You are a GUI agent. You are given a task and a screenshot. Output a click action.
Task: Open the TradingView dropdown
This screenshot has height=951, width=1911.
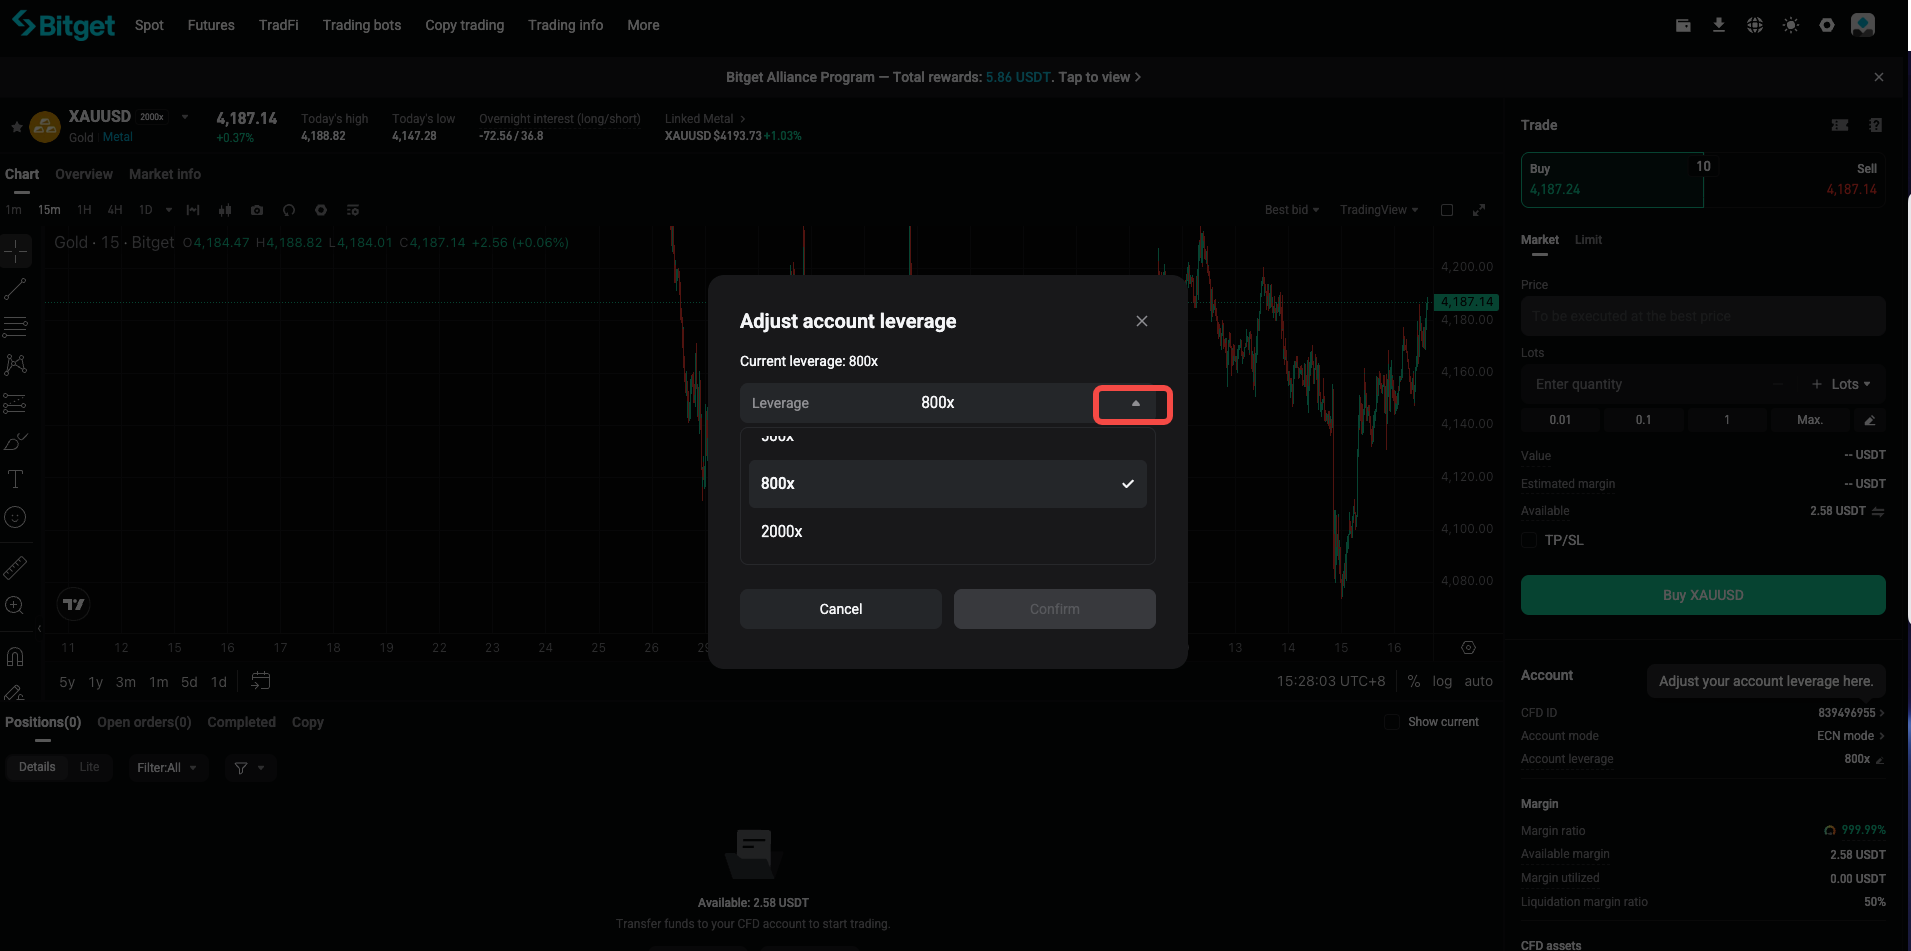tap(1379, 210)
